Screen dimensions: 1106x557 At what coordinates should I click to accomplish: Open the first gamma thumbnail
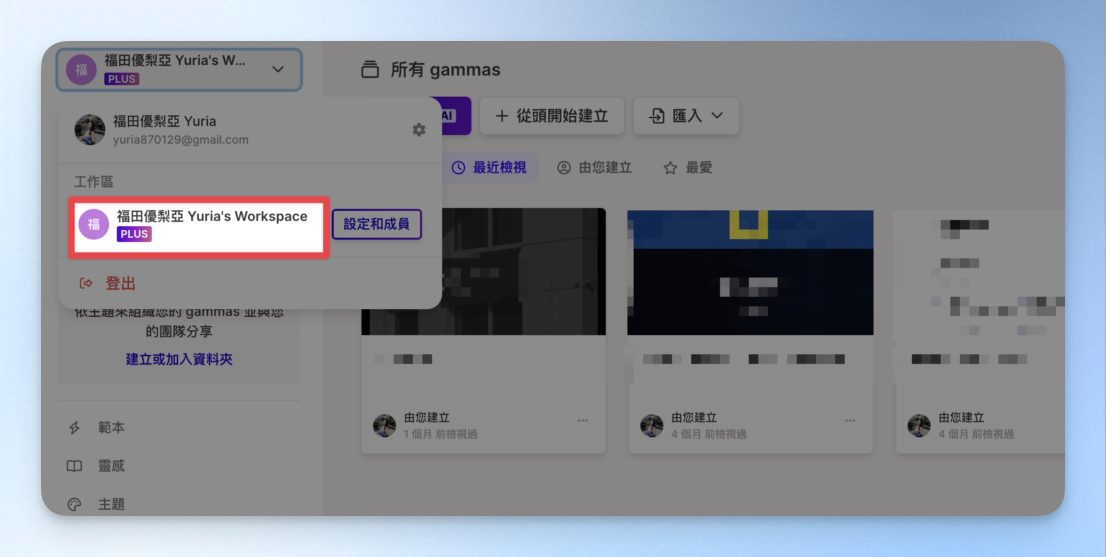[x=484, y=272]
